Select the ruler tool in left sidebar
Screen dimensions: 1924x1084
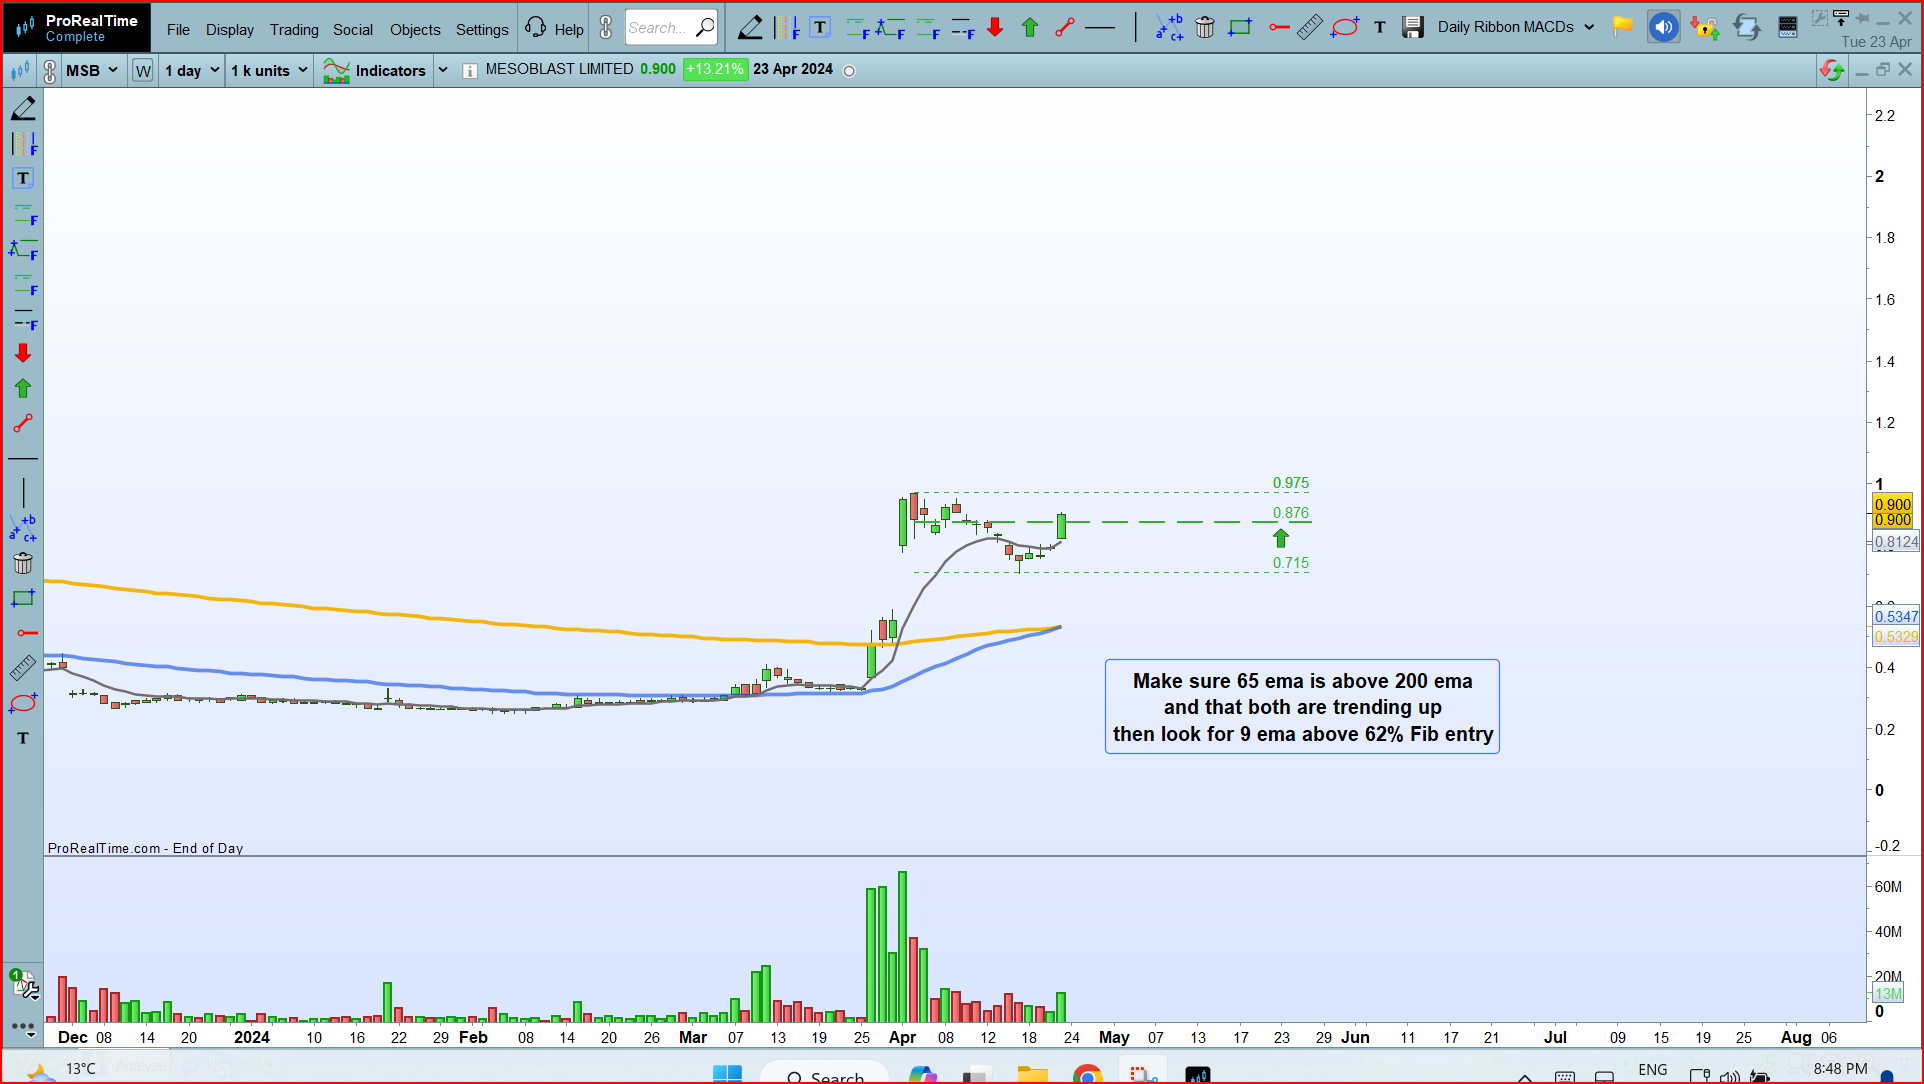tap(23, 667)
